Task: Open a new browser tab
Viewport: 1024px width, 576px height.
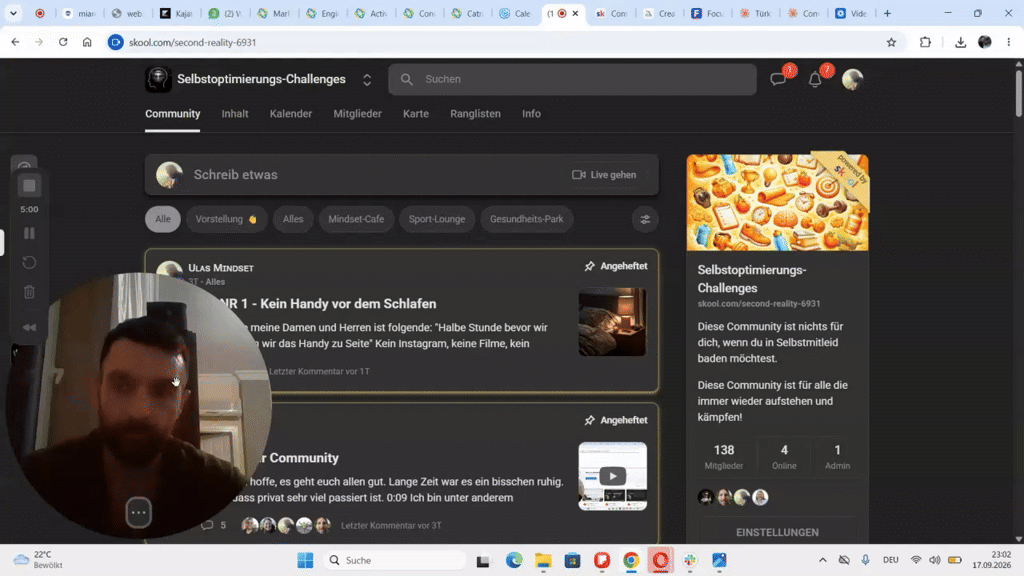Action: [887, 13]
